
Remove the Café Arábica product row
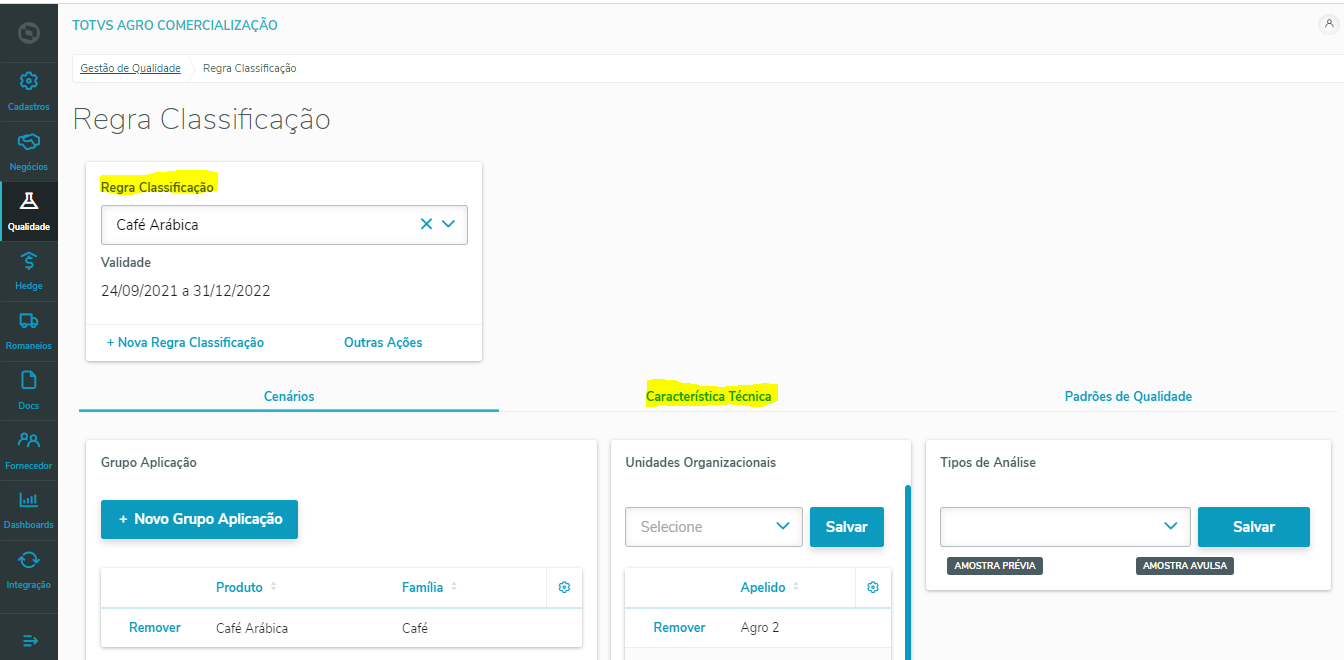click(x=155, y=628)
